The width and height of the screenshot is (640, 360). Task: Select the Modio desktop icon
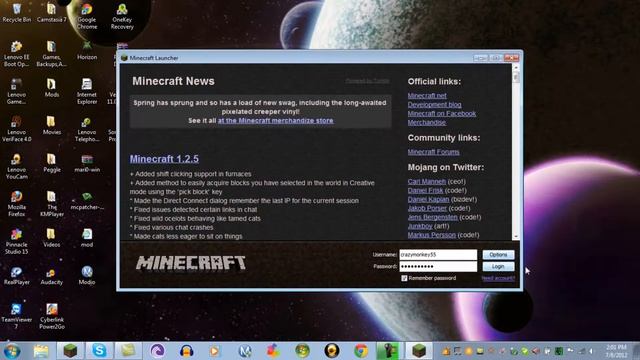coord(87,275)
